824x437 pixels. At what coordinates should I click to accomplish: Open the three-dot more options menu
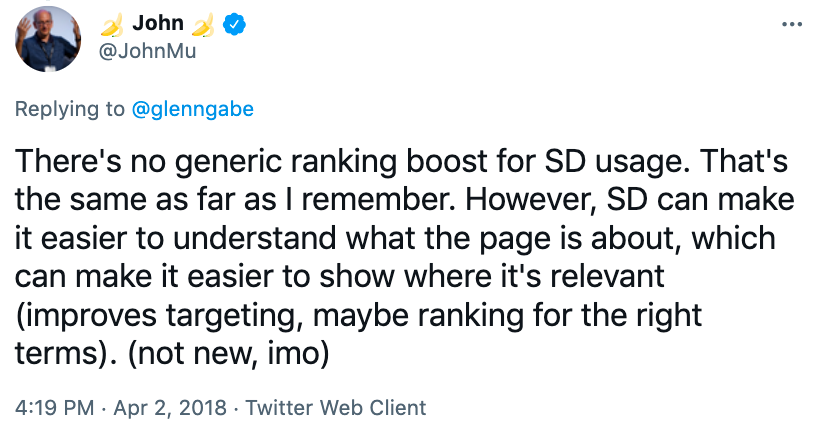(792, 23)
